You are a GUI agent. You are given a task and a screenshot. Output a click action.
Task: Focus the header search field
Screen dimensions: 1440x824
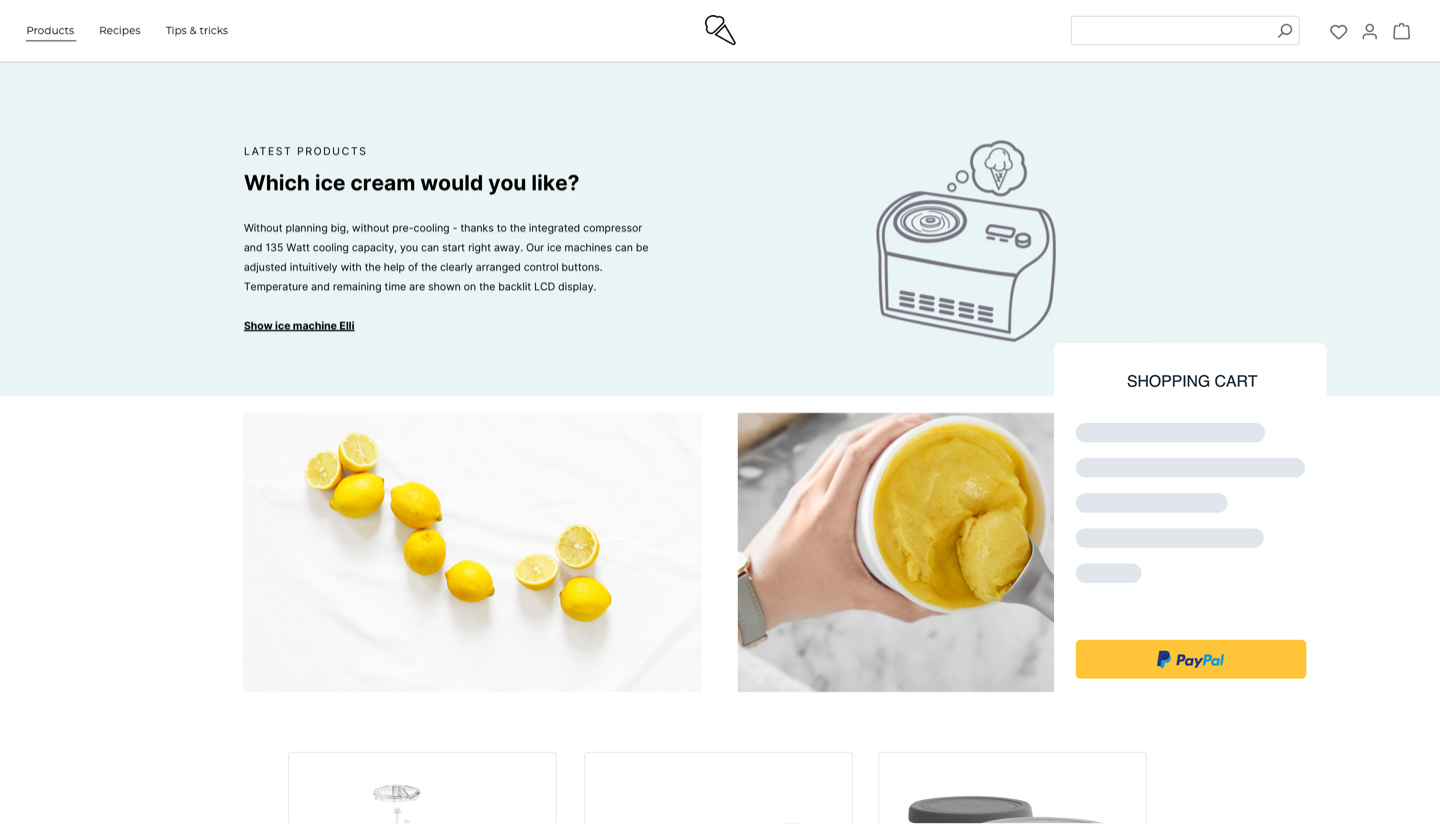(x=1185, y=31)
